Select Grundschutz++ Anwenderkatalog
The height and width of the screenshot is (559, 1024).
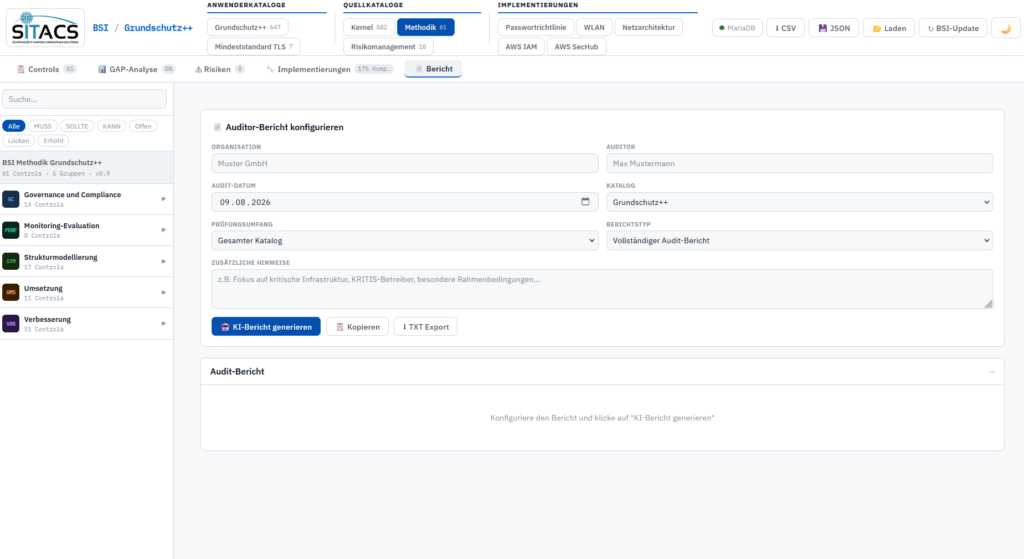248,27
